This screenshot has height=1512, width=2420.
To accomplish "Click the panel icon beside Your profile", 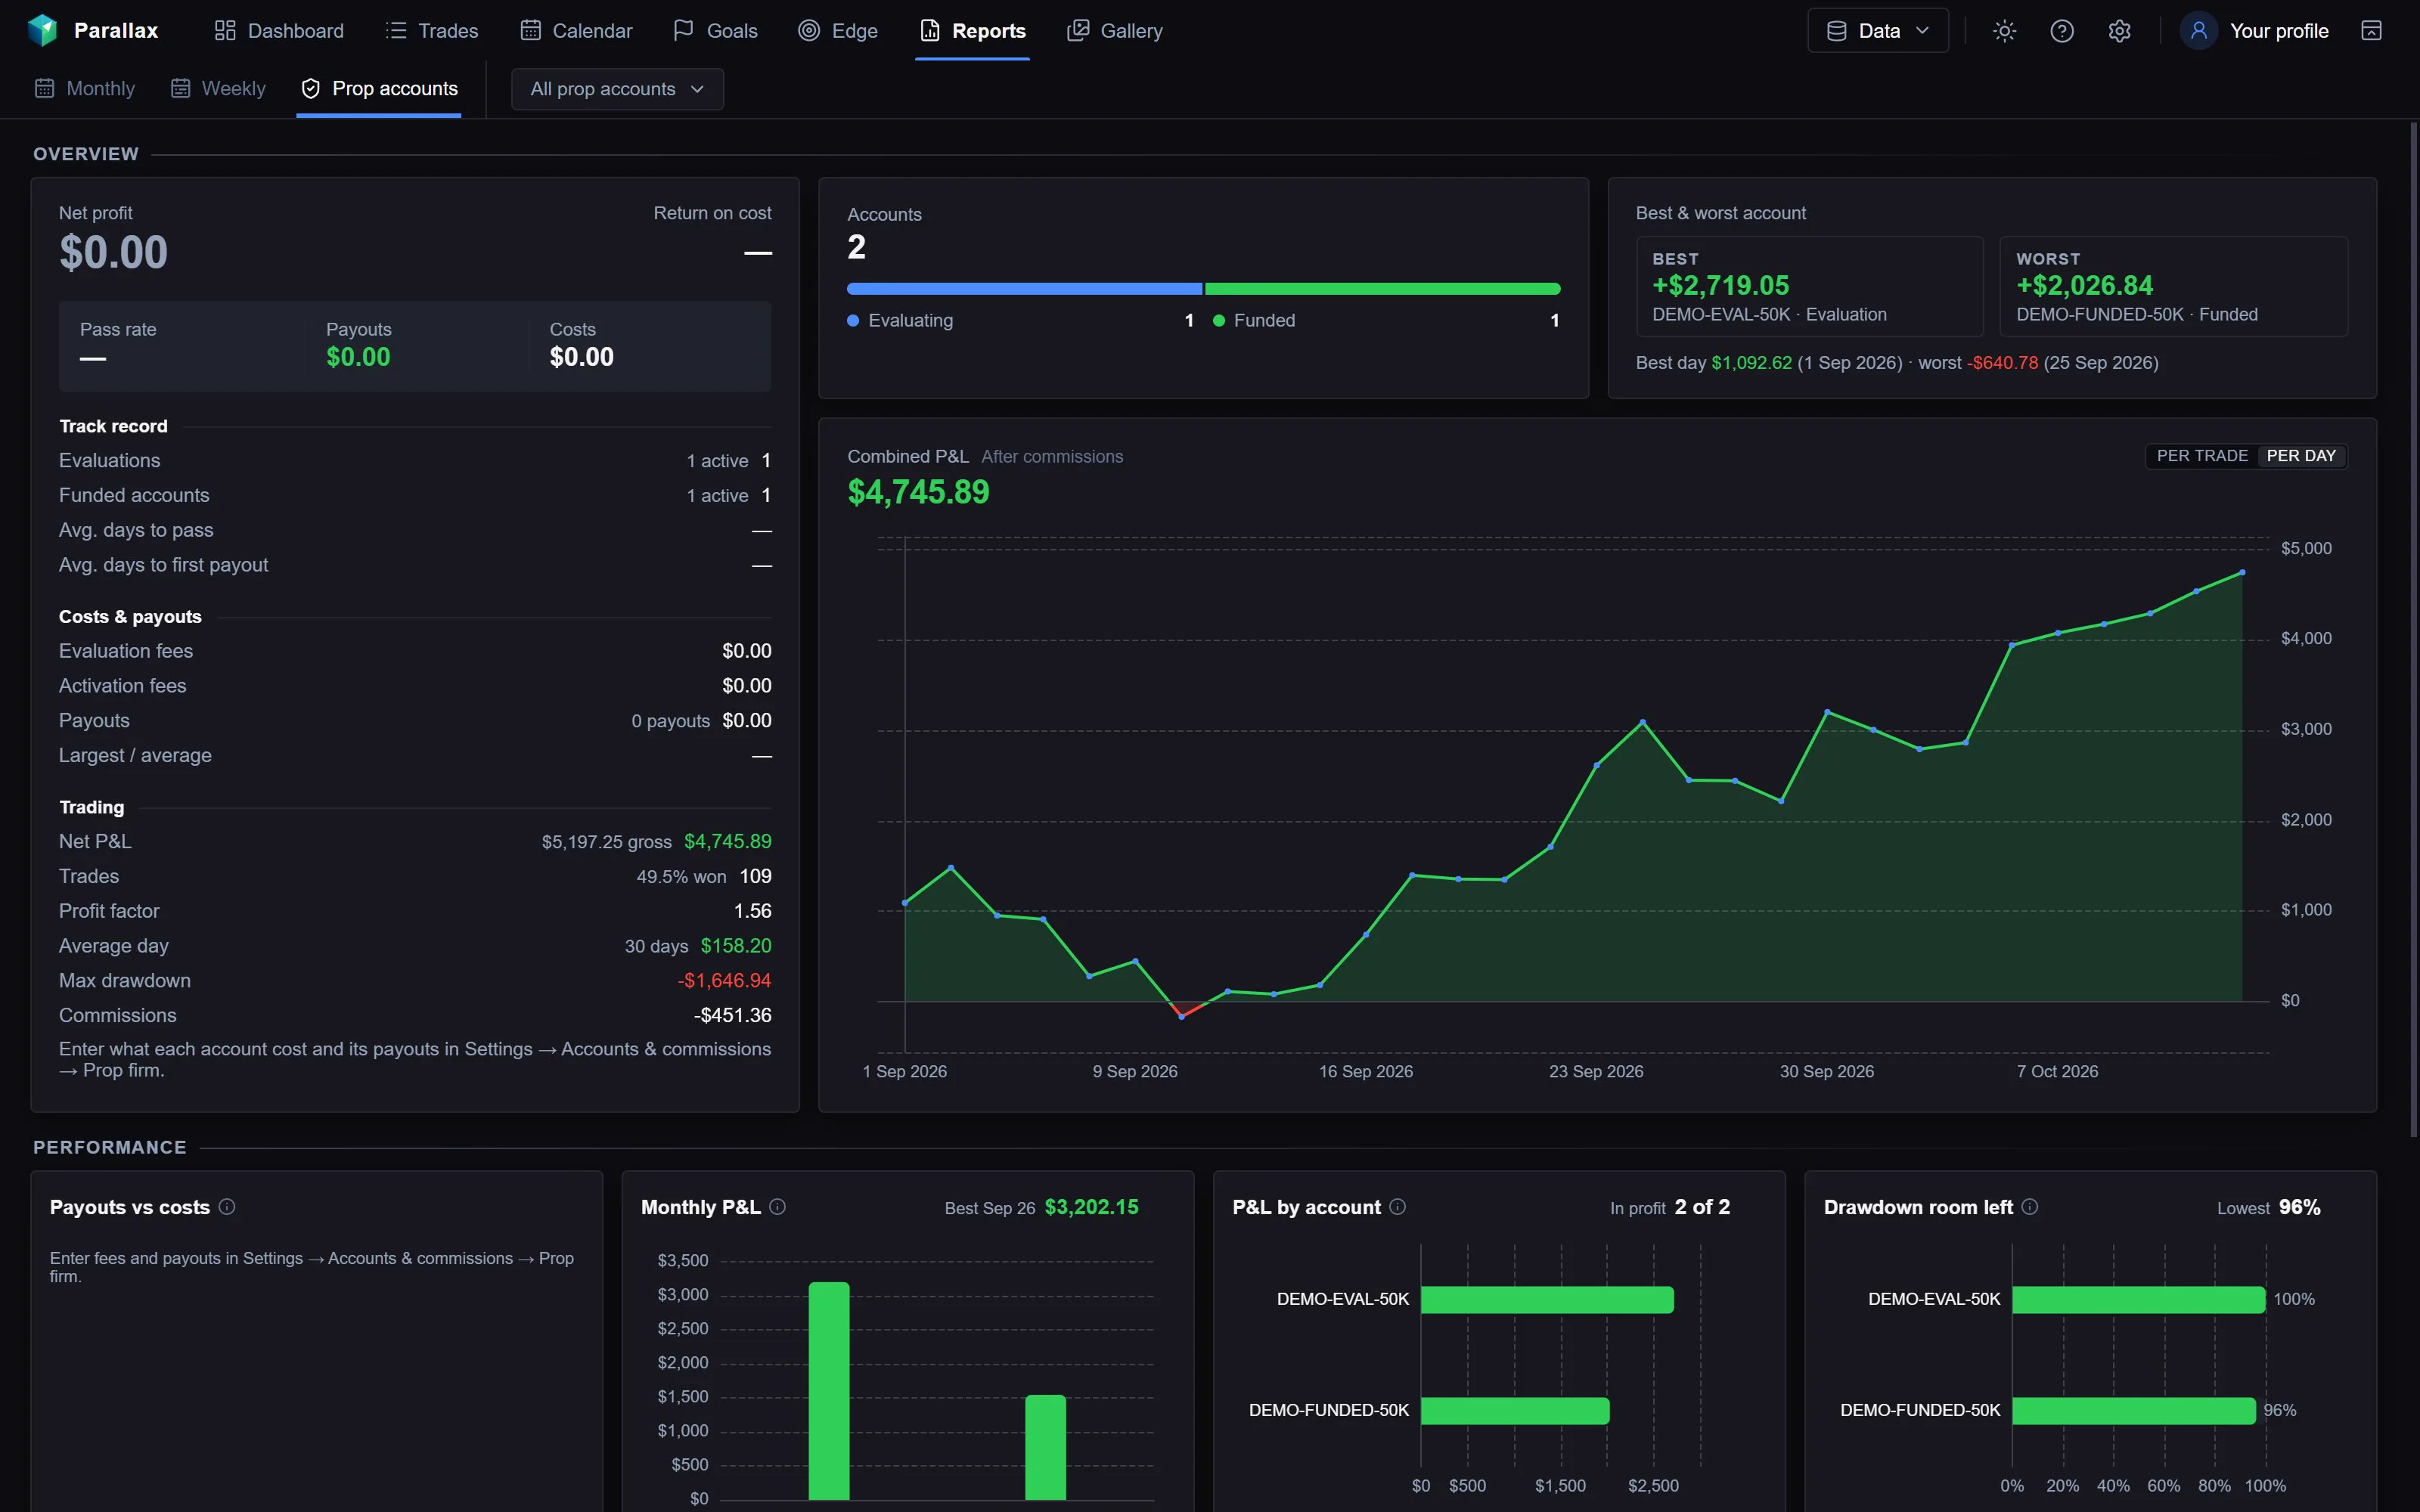I will tap(2371, 31).
